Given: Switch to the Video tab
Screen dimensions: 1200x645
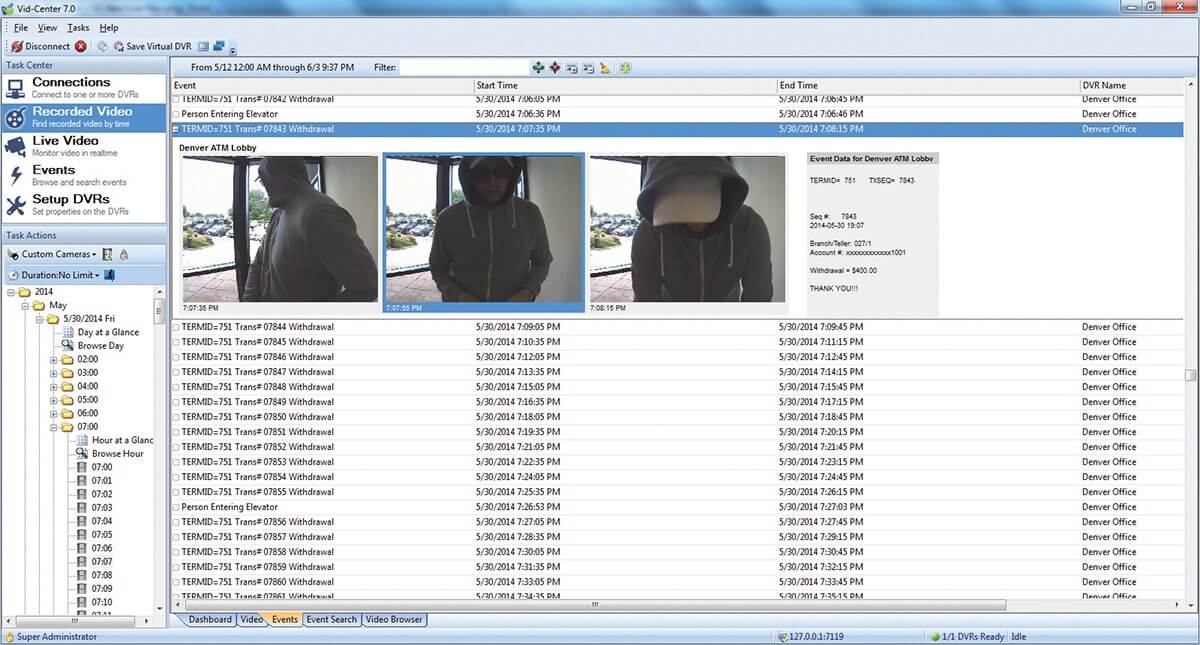Looking at the screenshot, I should 252,620.
